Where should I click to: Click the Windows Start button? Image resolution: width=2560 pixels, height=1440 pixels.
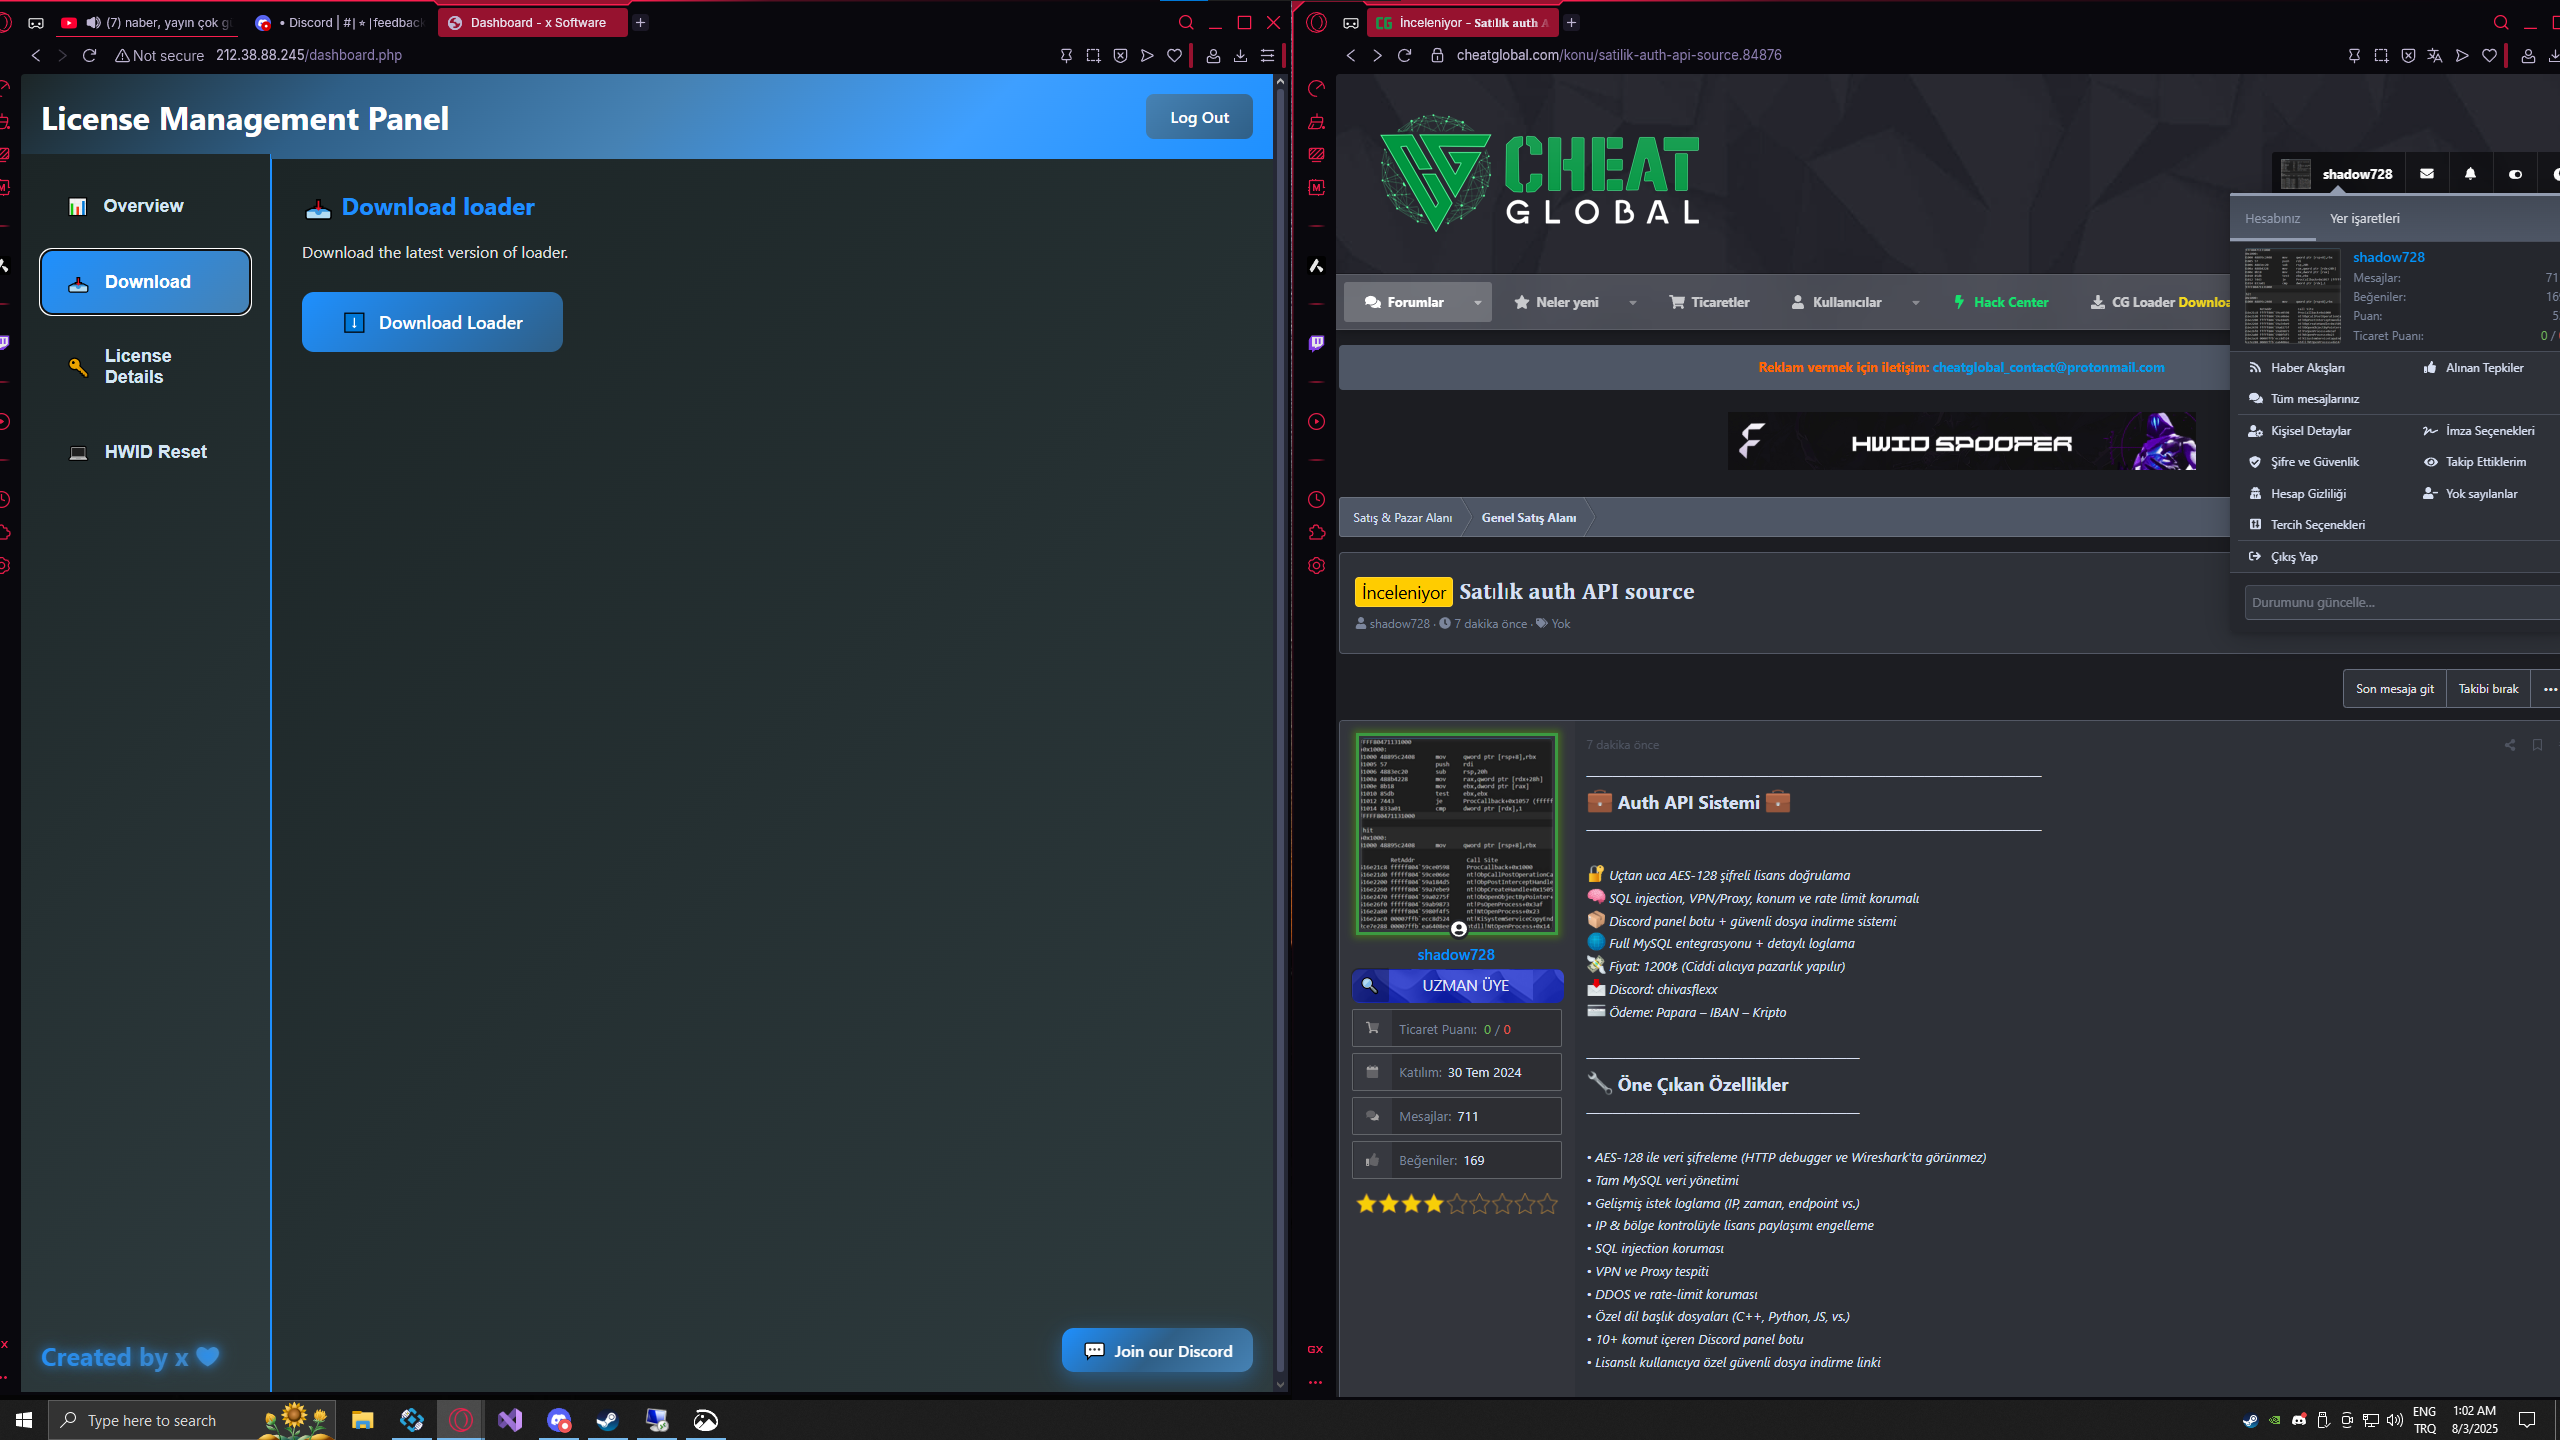pos(24,1420)
